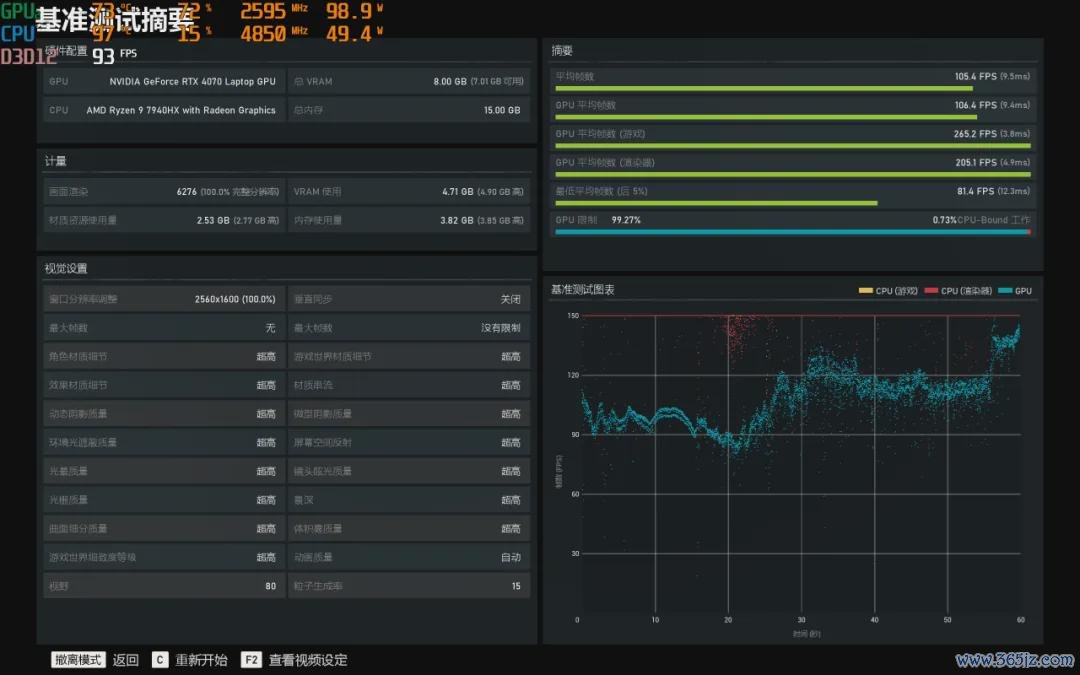Select the 视野 row with value 80
This screenshot has width=1080, height=675.
click(162, 586)
